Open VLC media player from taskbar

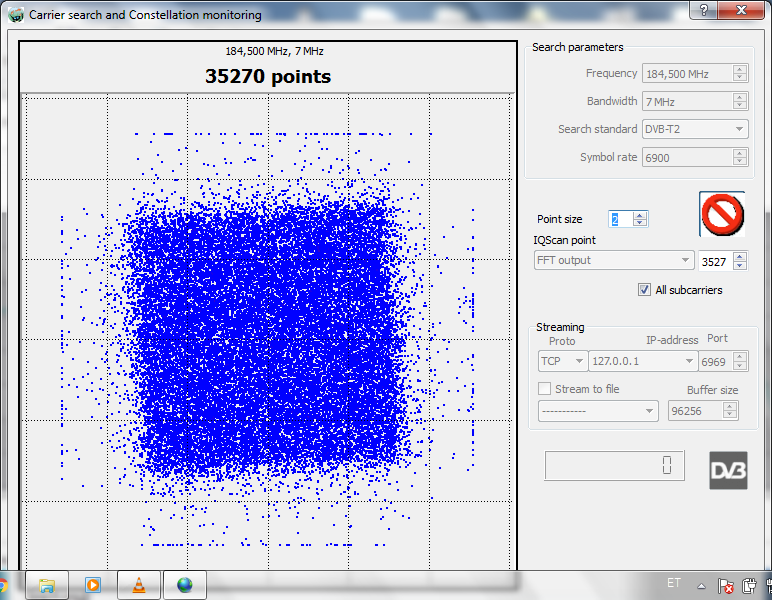coord(138,585)
